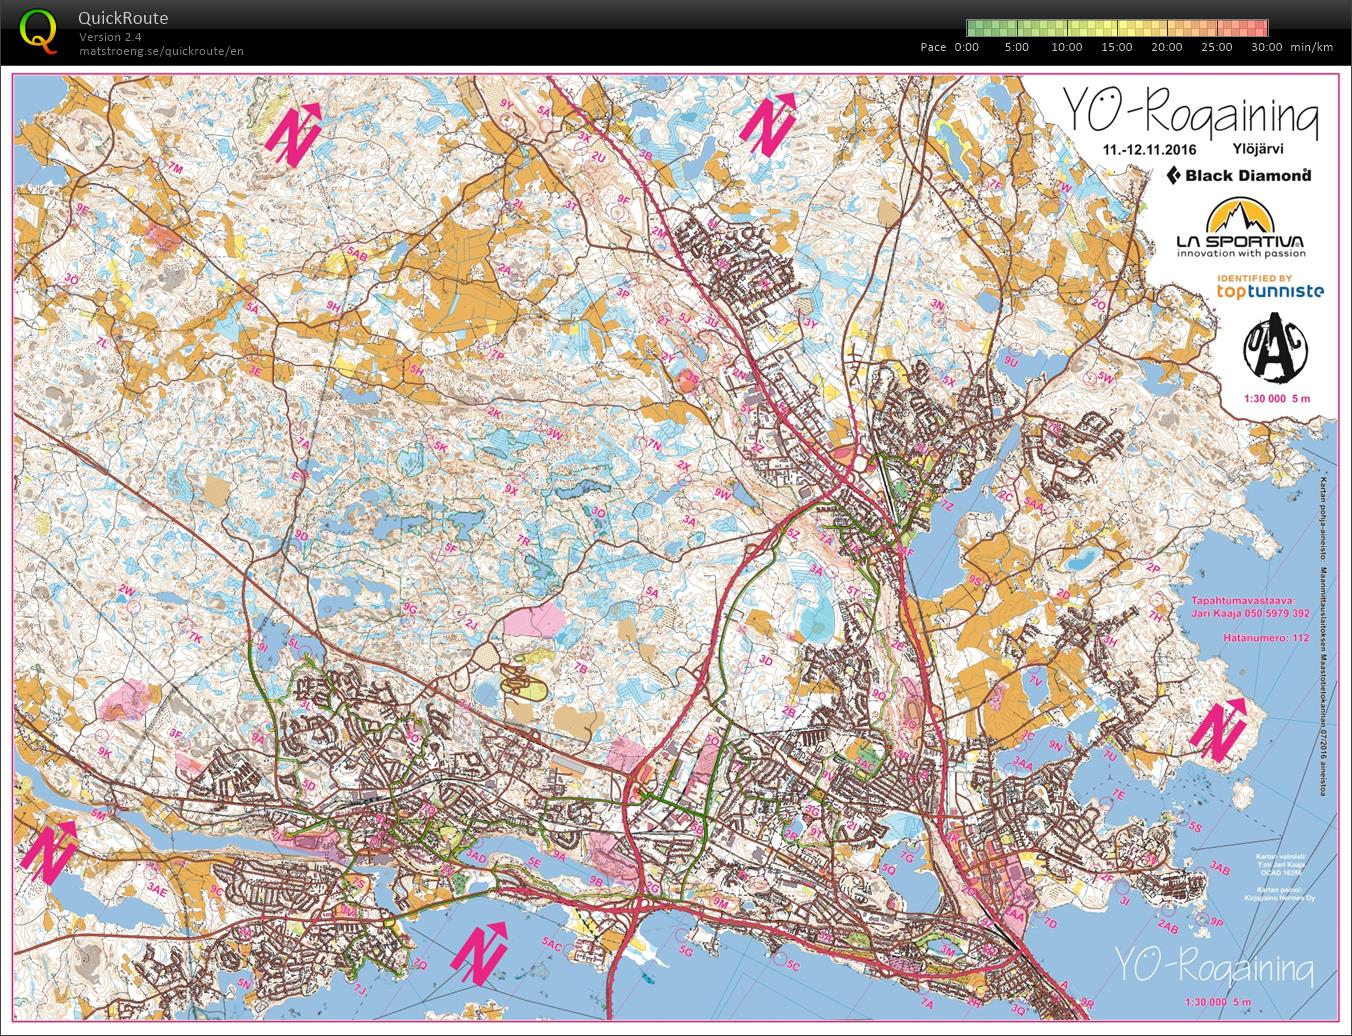The width and height of the screenshot is (1352, 1036).
Task: Click the Pace label in the header
Action: click(933, 47)
